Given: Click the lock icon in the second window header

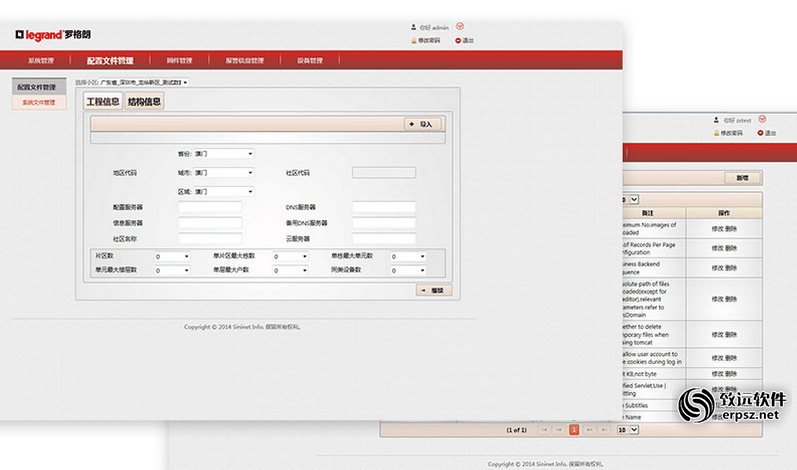Looking at the screenshot, I should click(716, 133).
